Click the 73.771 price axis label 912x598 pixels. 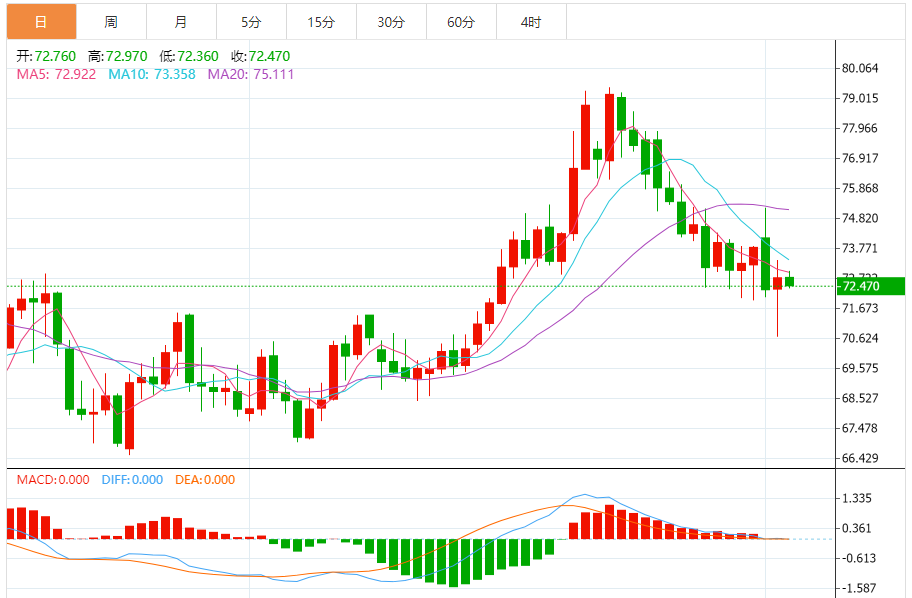point(860,248)
